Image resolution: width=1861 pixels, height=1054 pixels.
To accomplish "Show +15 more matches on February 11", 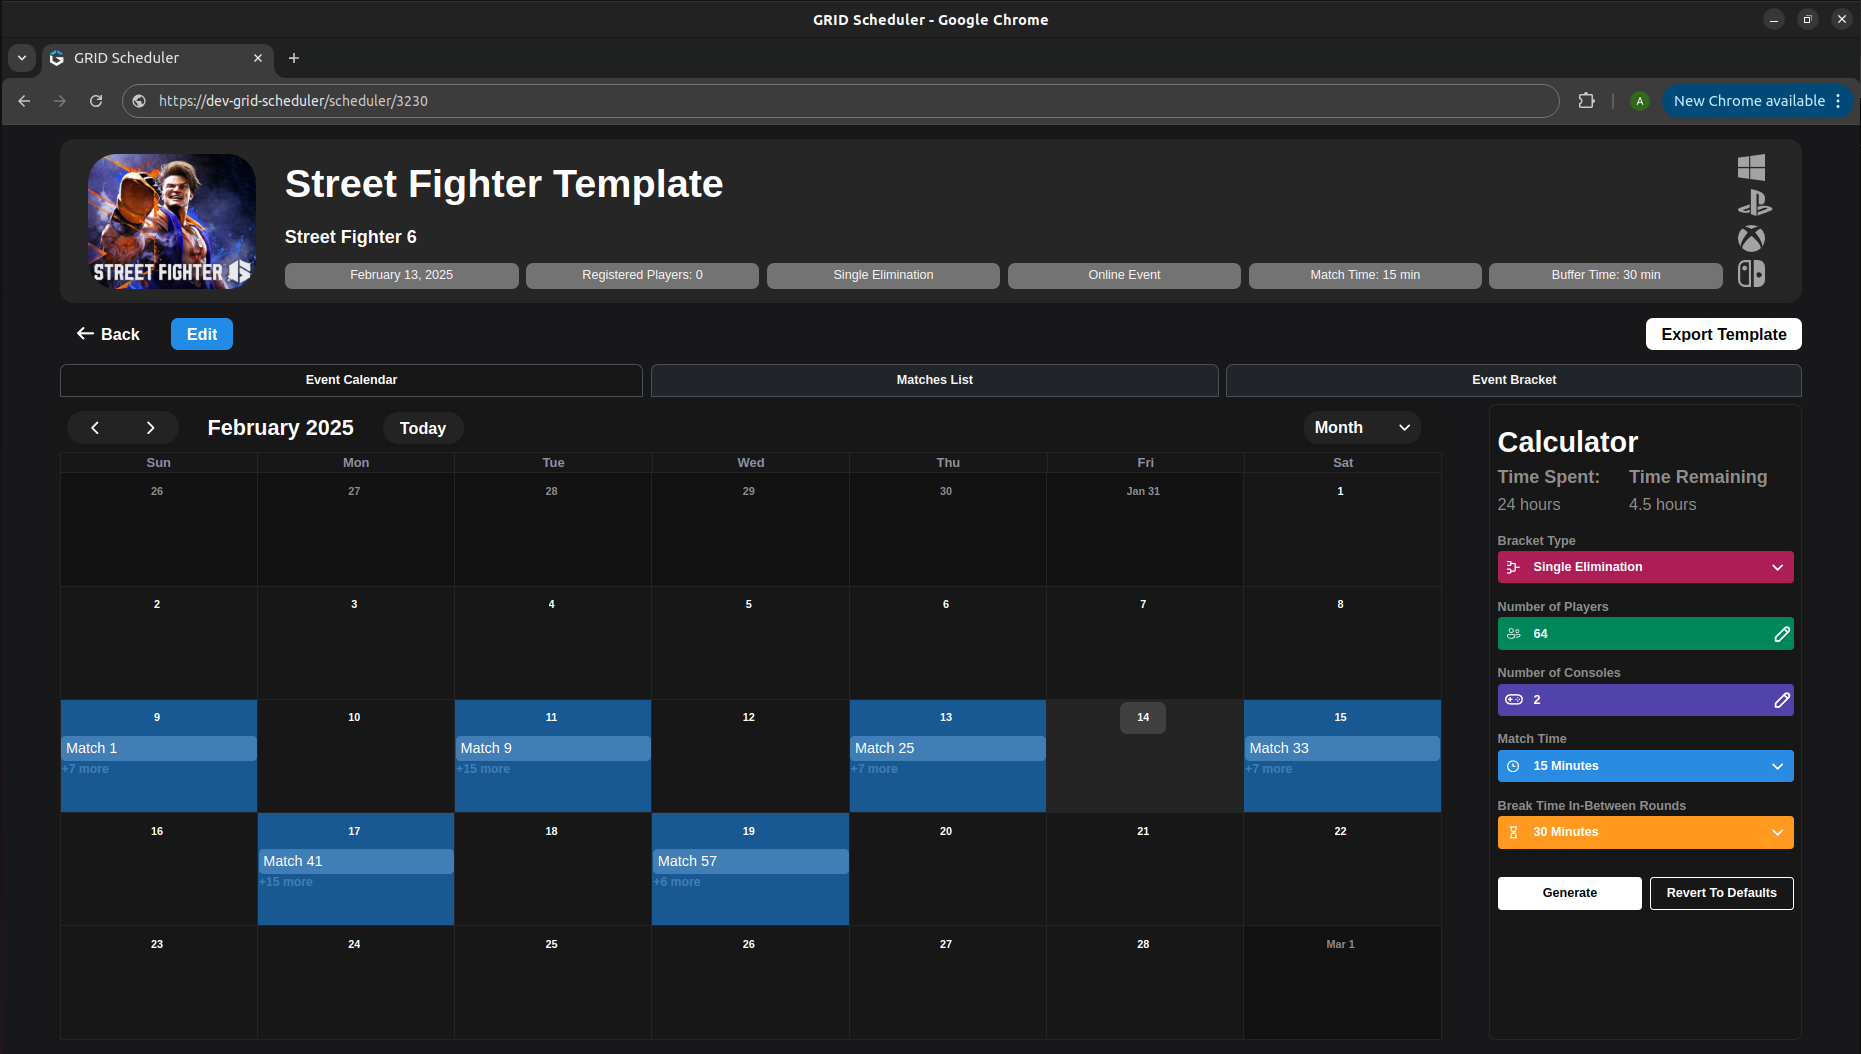I will point(484,769).
